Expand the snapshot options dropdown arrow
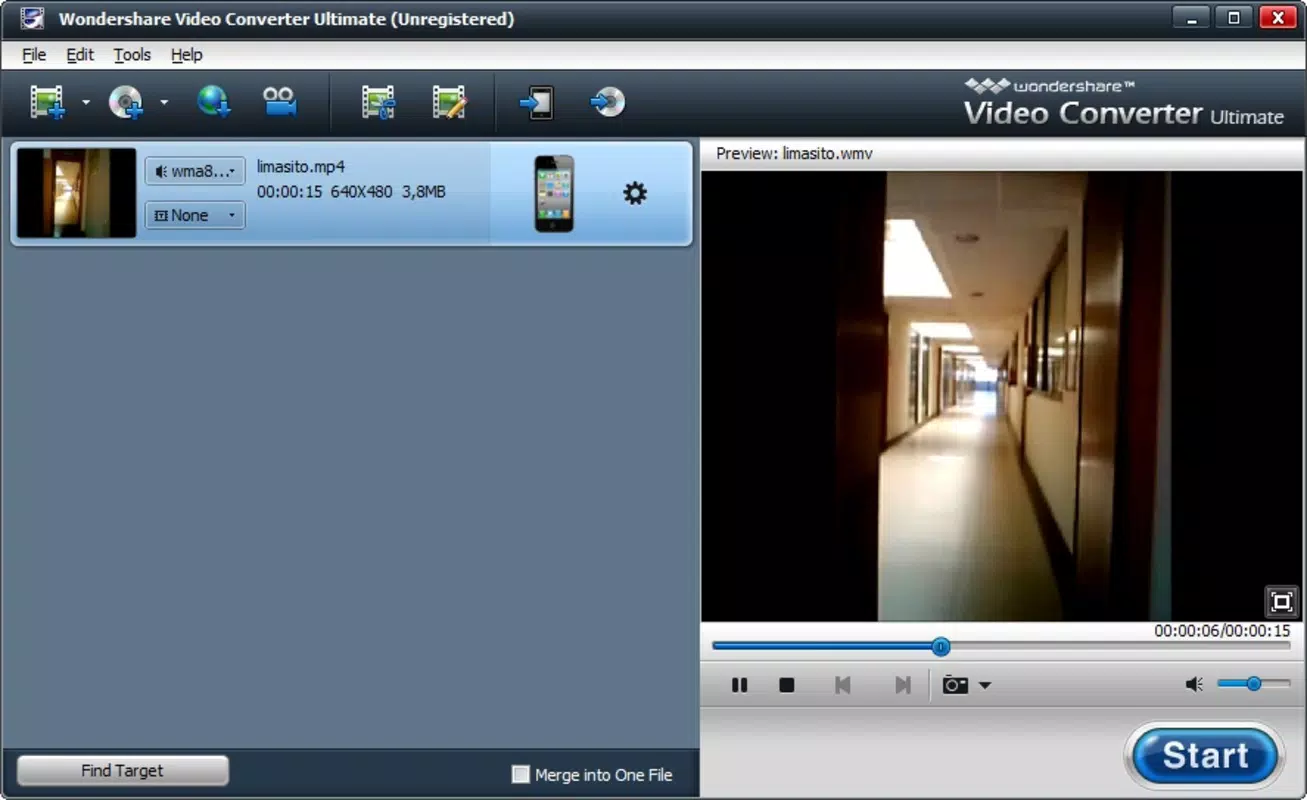 (x=985, y=686)
